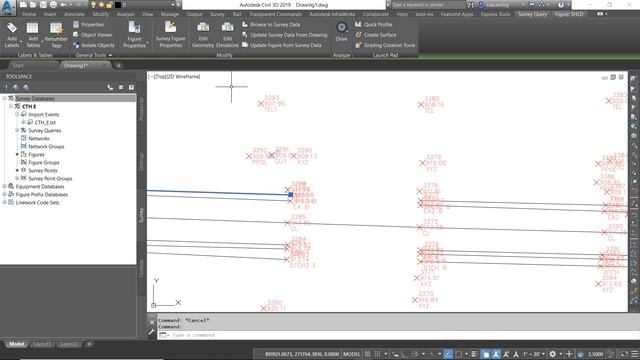Viewport: 640px width, 360px height.
Task: Toggle 2D object snap in status bar
Action: click(x=458, y=354)
